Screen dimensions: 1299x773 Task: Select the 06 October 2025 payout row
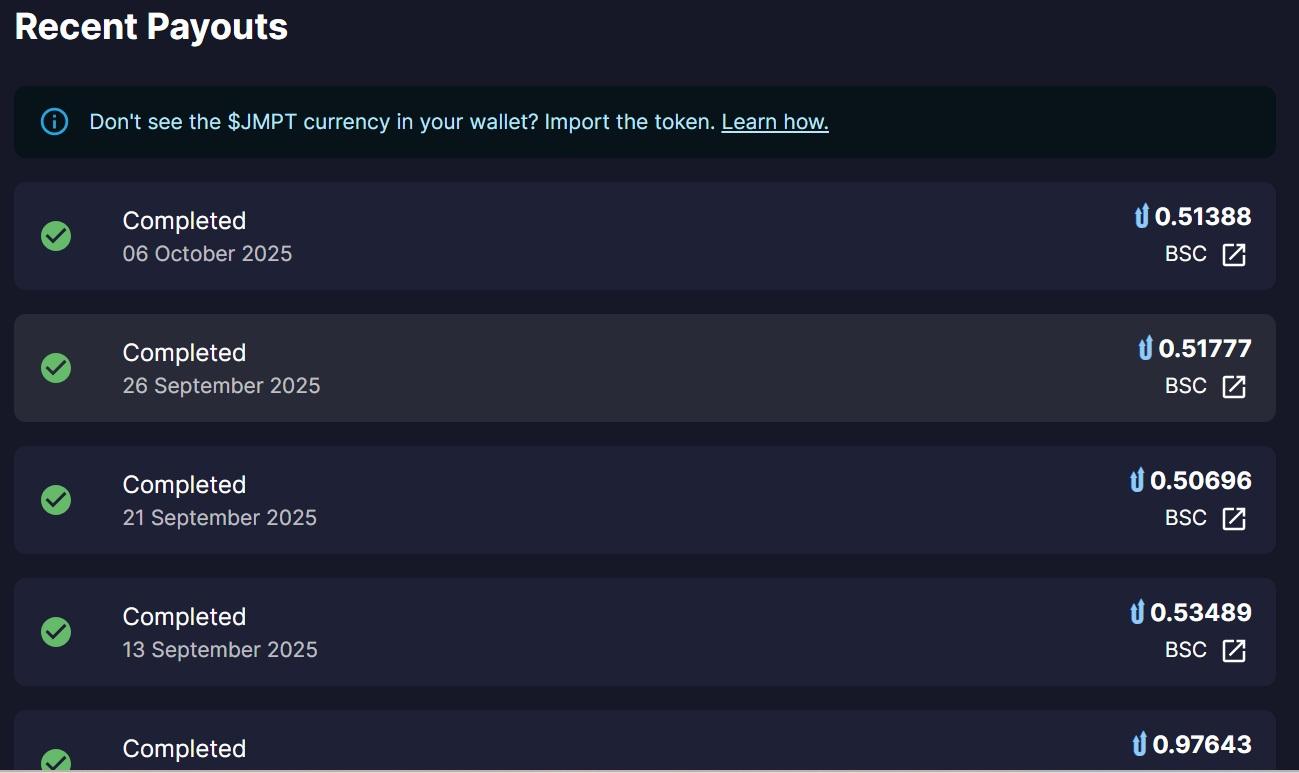click(x=640, y=236)
